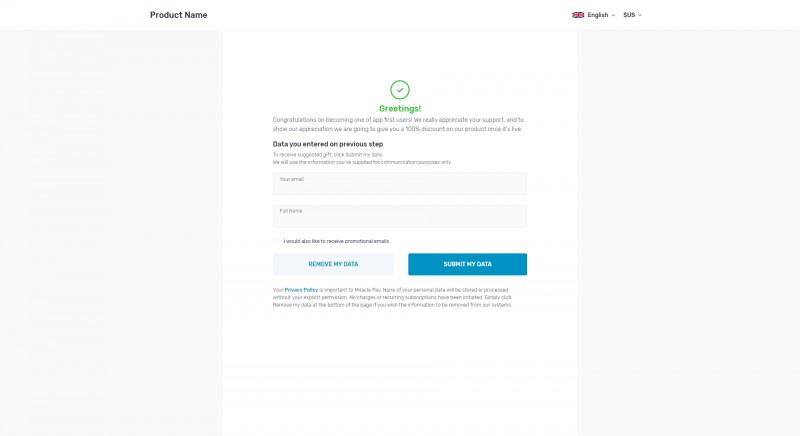Click the Product Name logo
Image resolution: width=800 pixels, height=436 pixels.
point(179,15)
